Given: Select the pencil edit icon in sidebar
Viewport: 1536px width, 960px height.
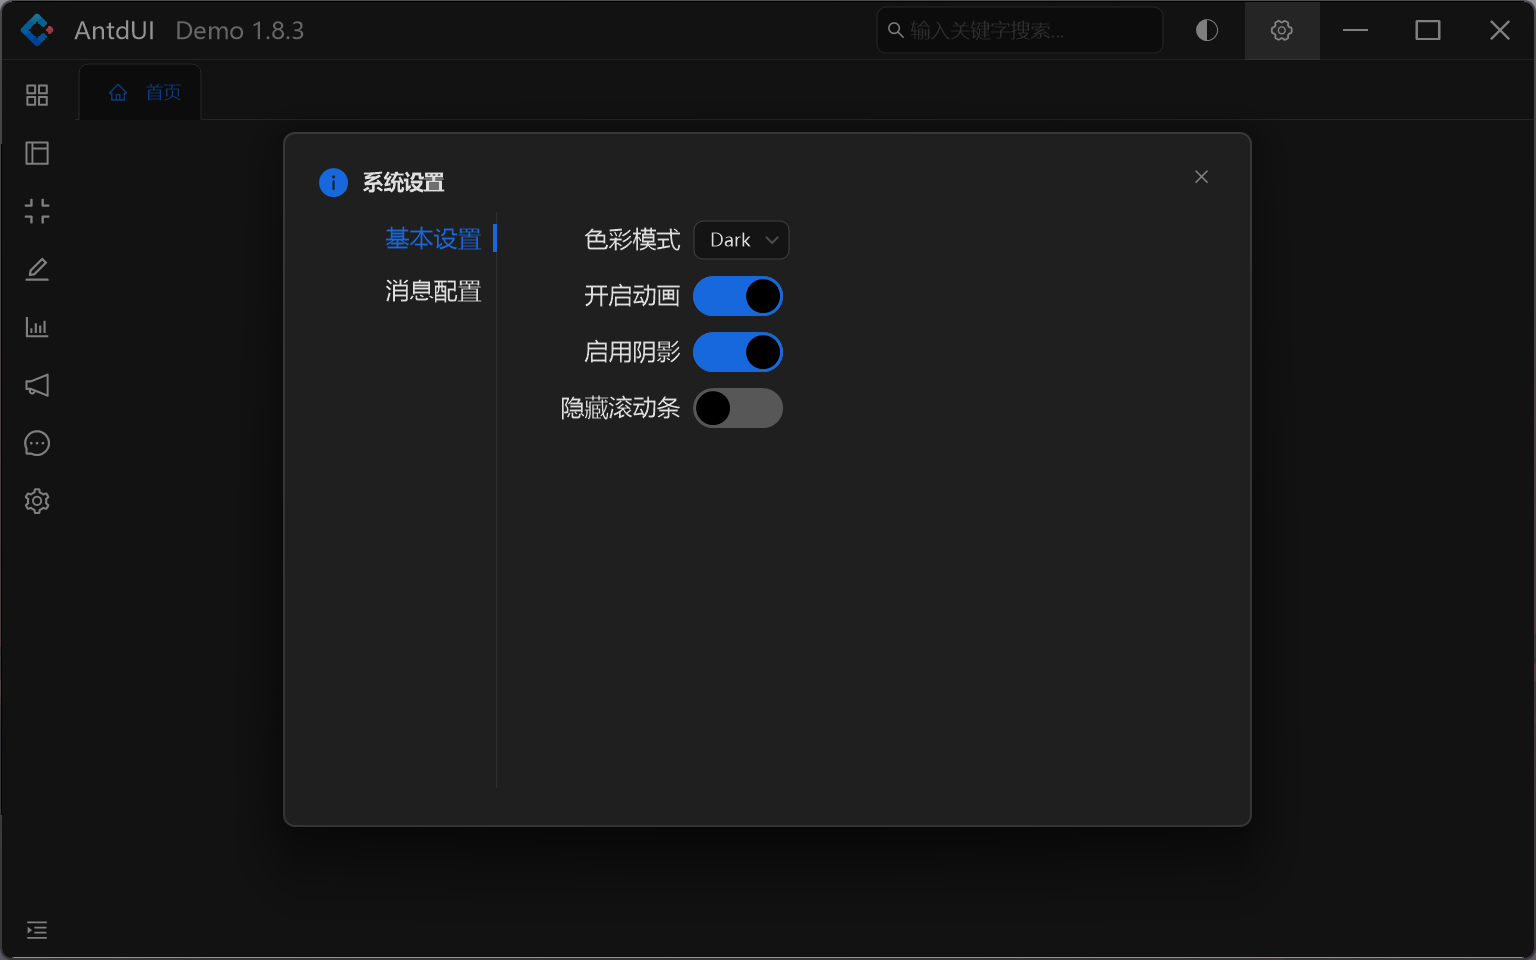Looking at the screenshot, I should point(37,269).
